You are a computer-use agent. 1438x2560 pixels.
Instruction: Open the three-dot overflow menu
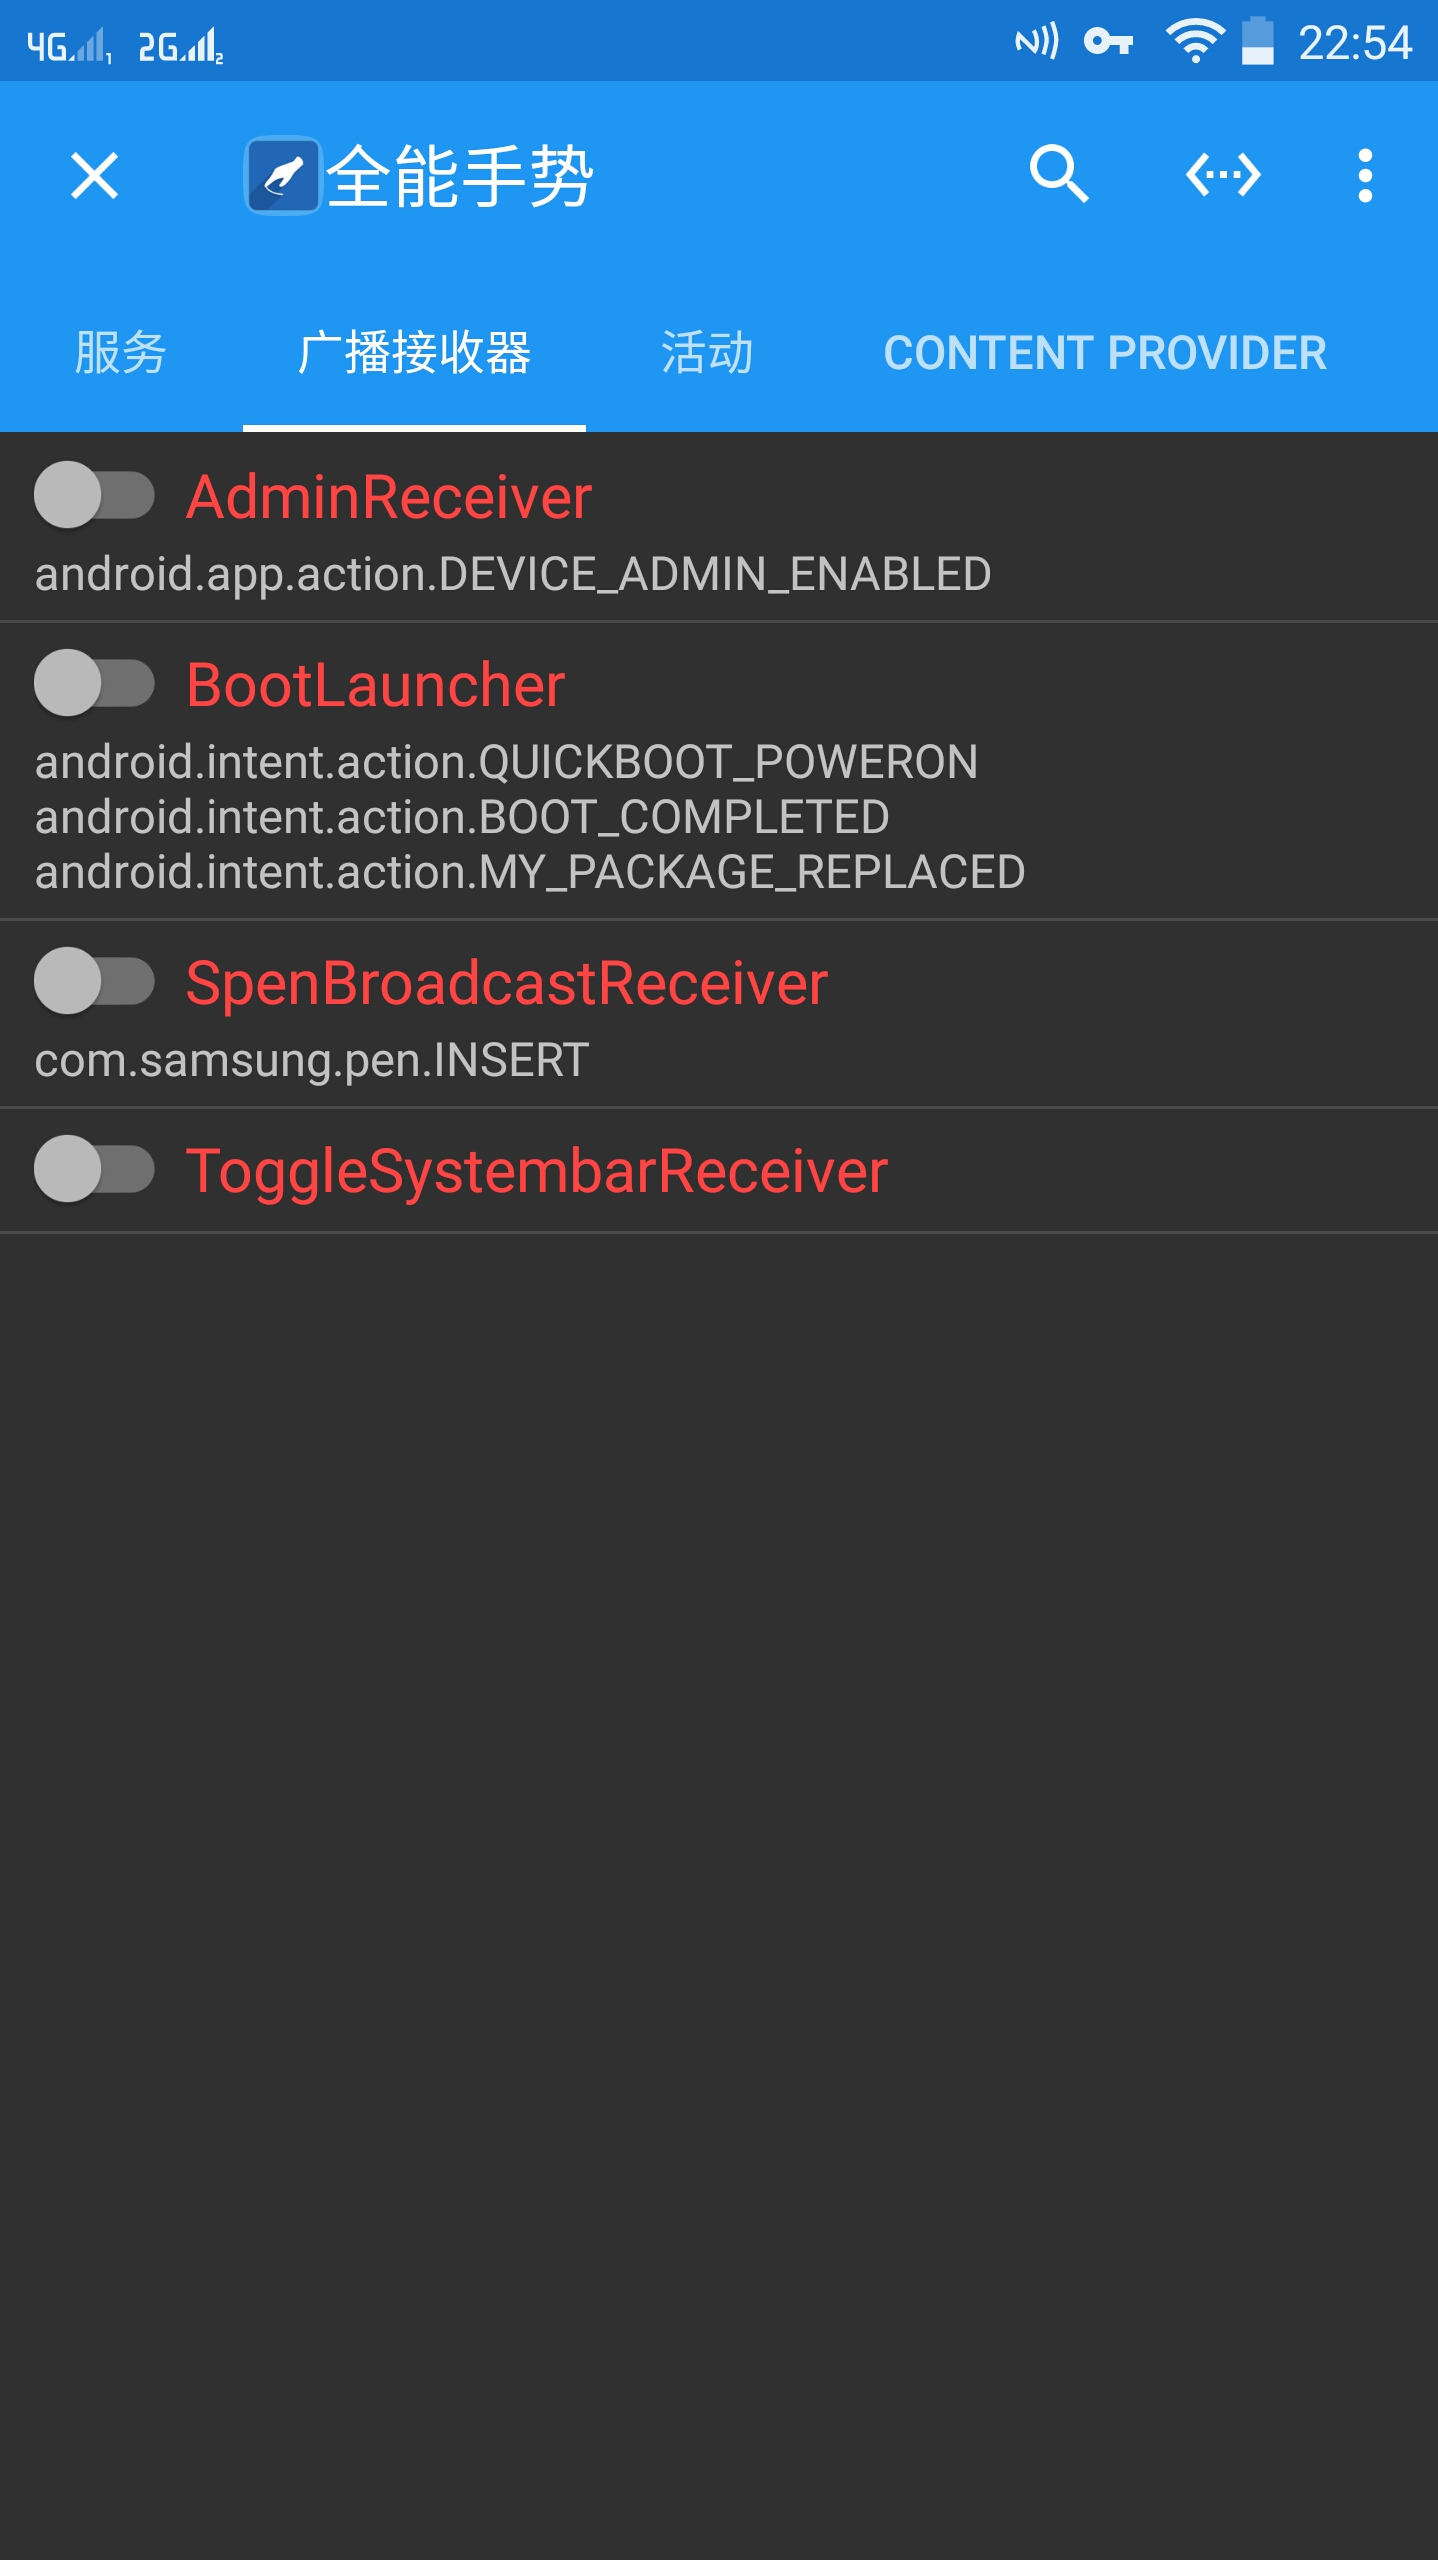click(1365, 176)
